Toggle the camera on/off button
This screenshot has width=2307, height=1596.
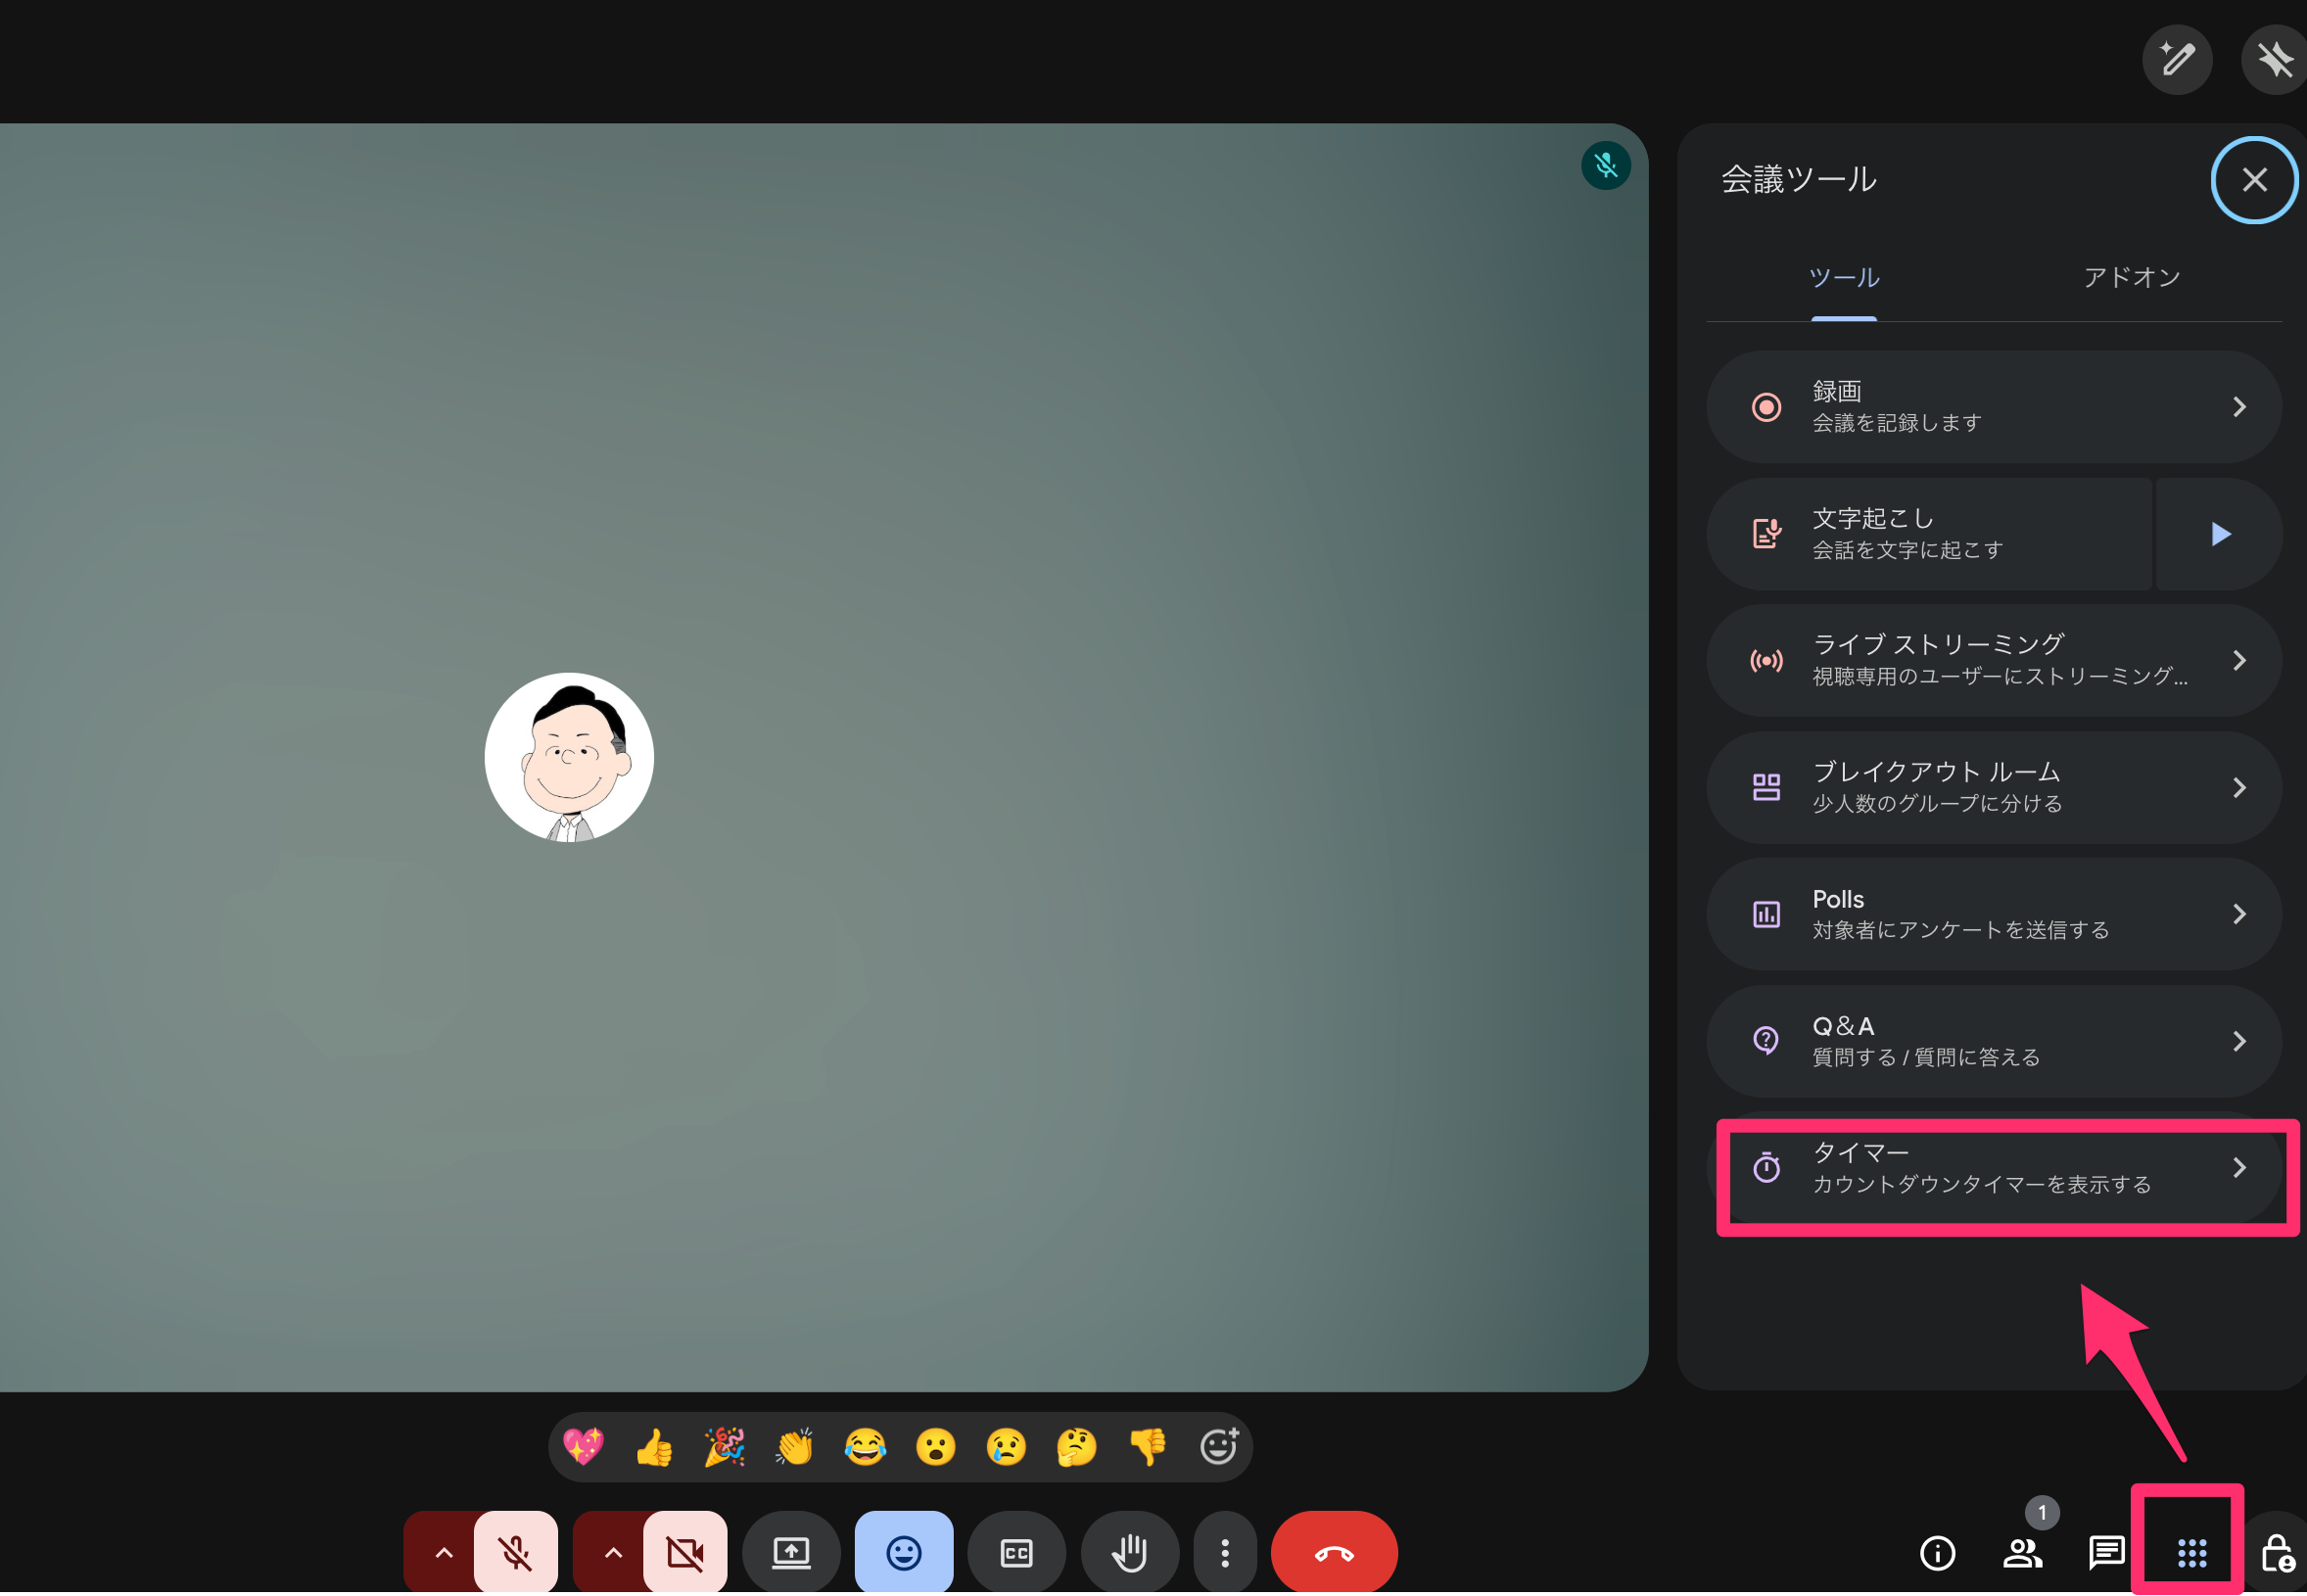(685, 1553)
